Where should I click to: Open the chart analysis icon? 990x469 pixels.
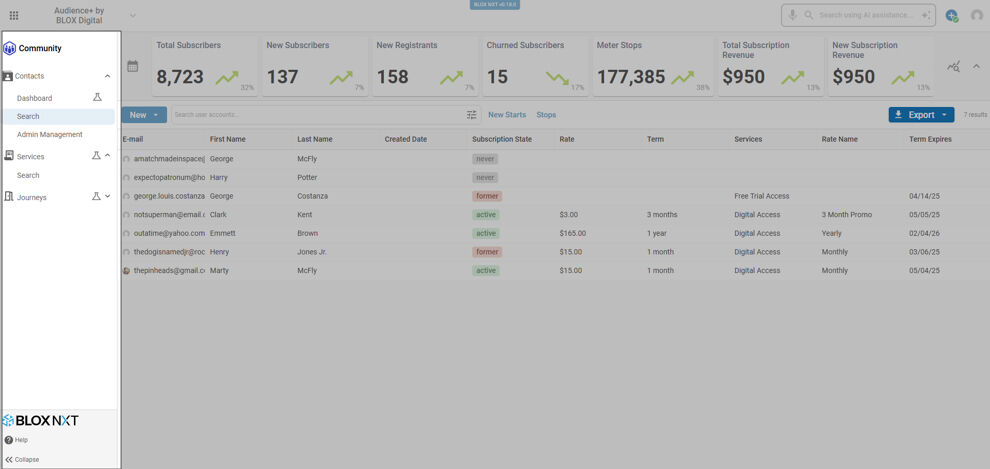(x=953, y=67)
